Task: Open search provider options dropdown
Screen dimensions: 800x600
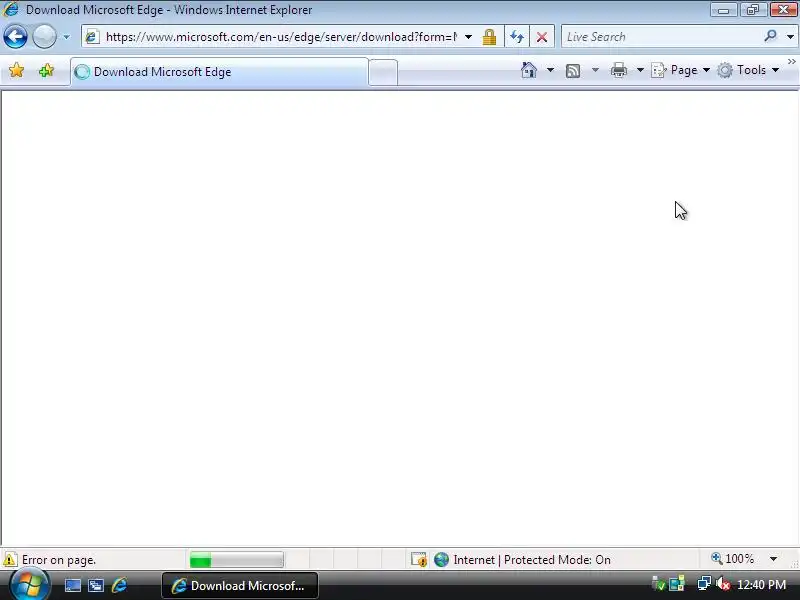Action: pos(790,37)
